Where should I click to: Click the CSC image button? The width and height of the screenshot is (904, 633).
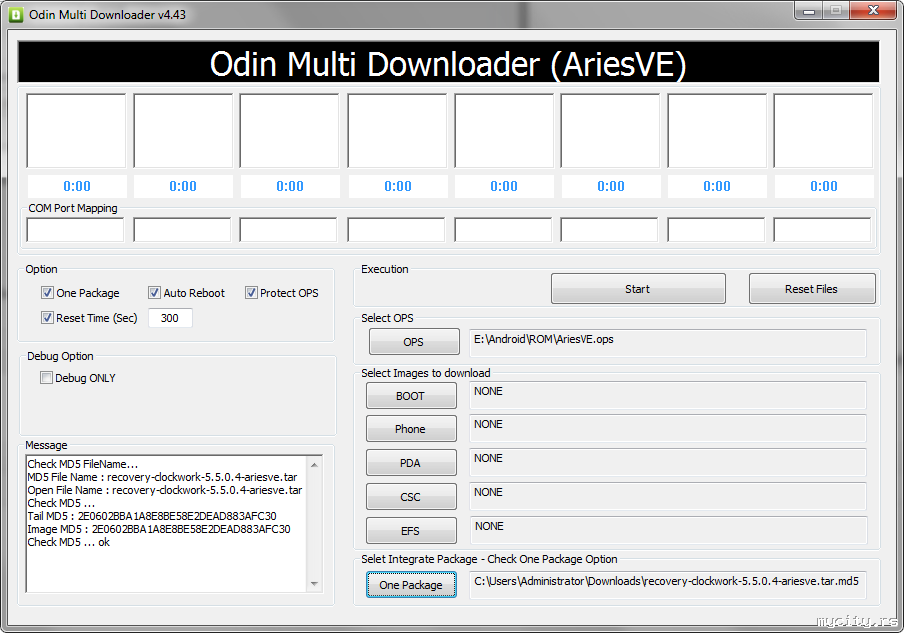pos(410,497)
